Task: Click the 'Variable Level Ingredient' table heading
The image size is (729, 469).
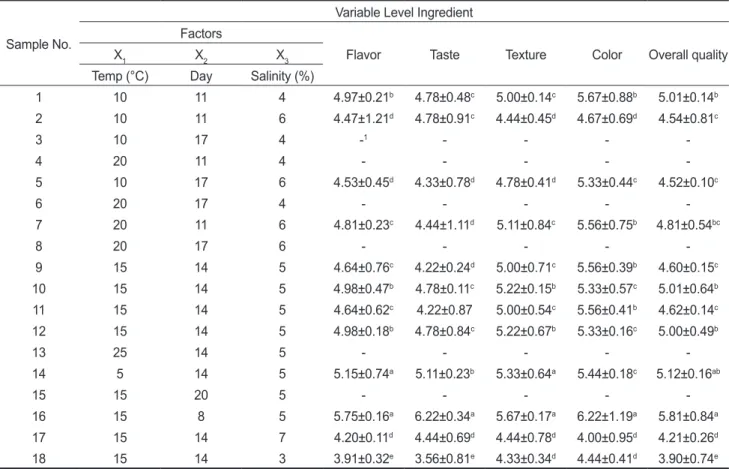Action: point(404,12)
